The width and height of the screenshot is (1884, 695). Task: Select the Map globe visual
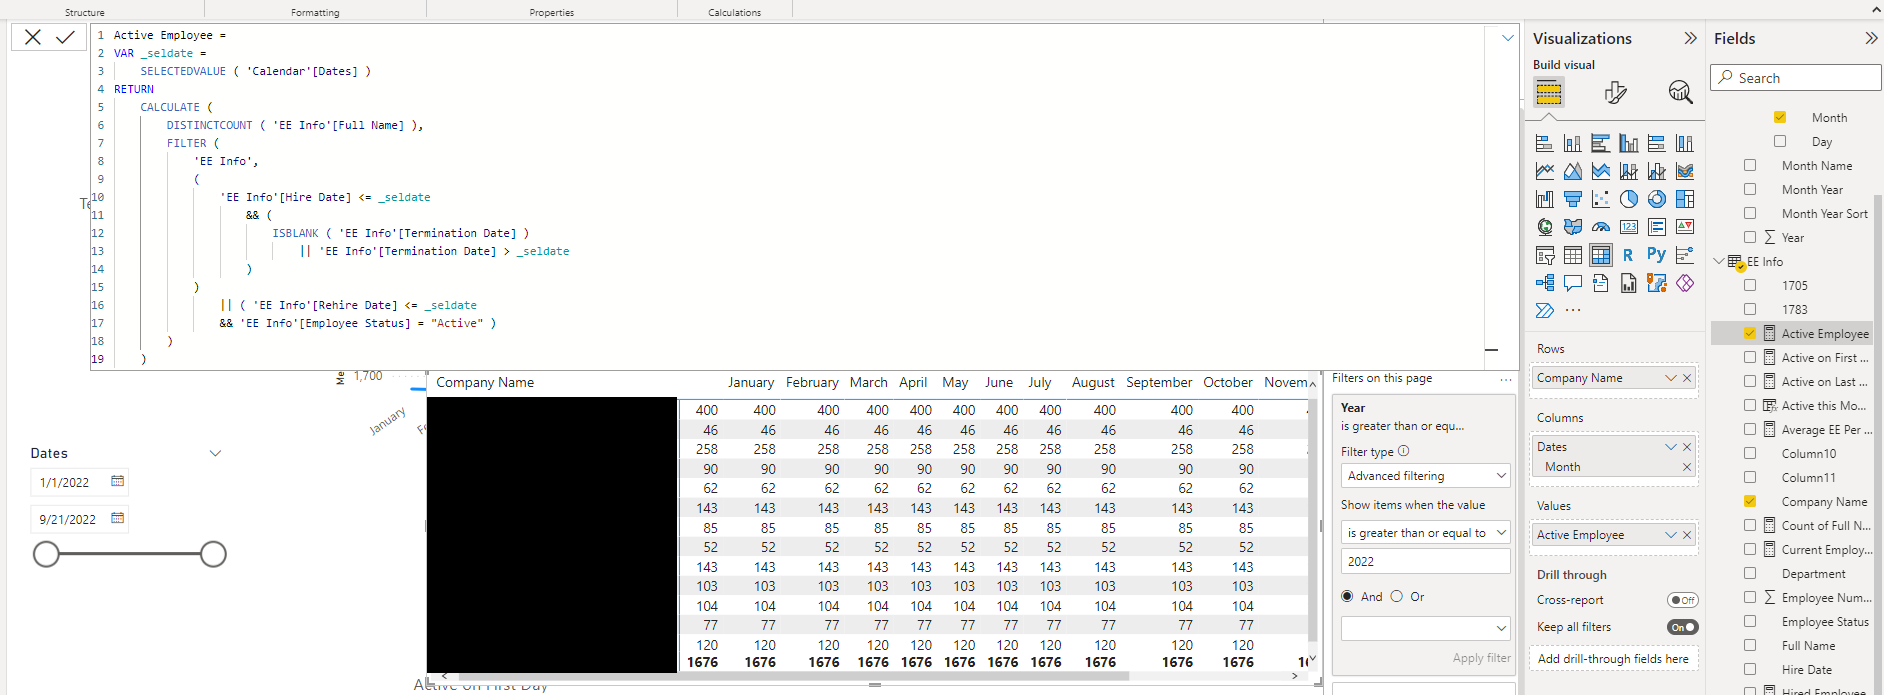tap(1545, 227)
